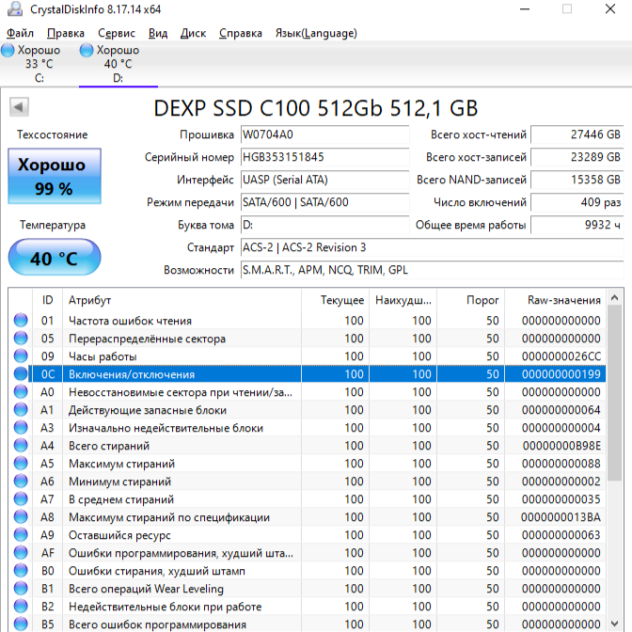Click the serial number field HGB353151845
The height and width of the screenshot is (632, 632).
[325, 157]
